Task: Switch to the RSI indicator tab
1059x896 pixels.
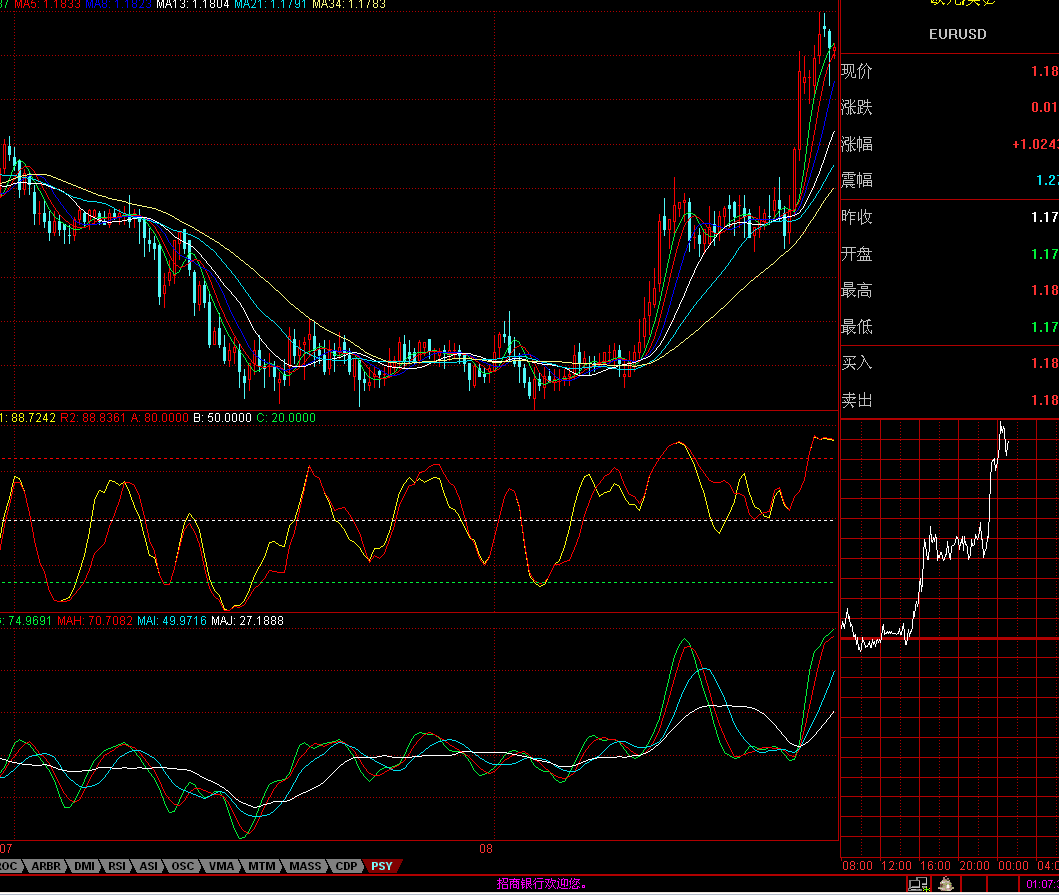Action: click(117, 866)
